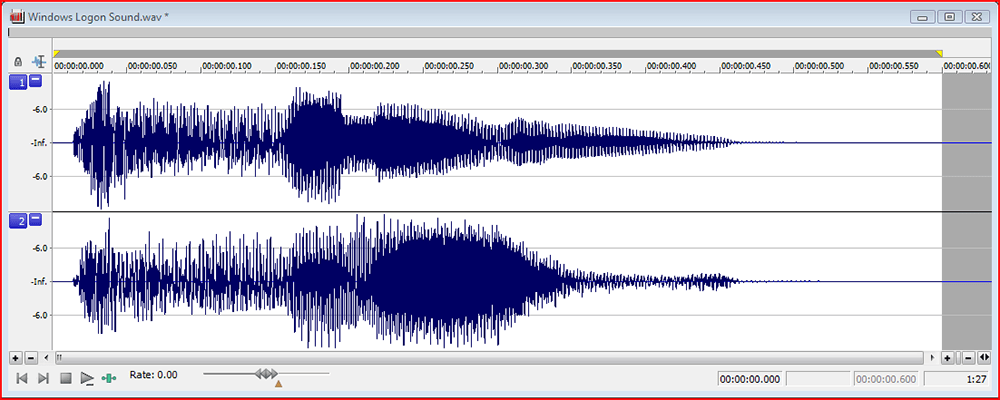1000x400 pixels.
Task: Toggle the channel 1 number button
Action: tap(17, 82)
